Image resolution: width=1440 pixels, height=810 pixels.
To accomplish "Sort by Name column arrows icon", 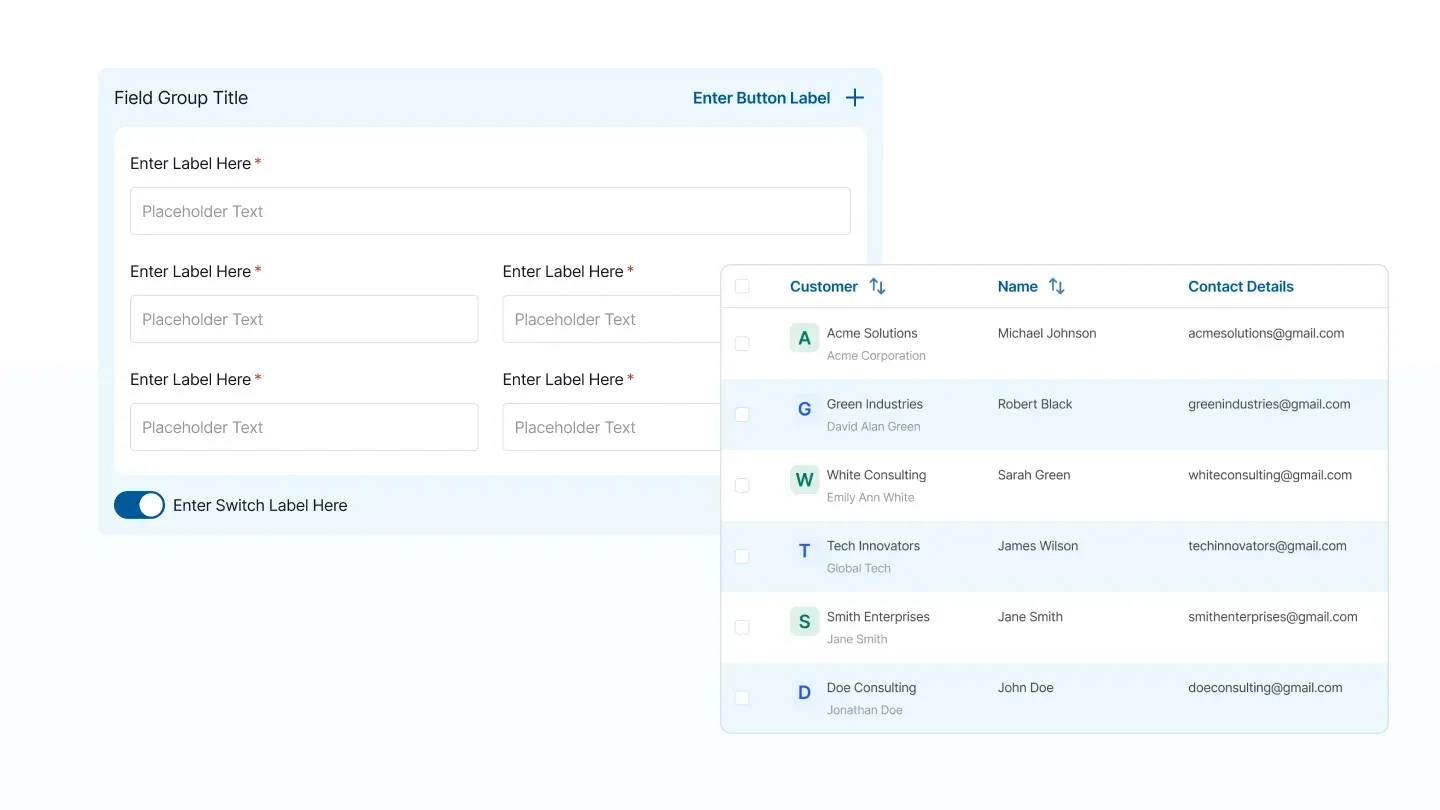I will pos(1056,286).
